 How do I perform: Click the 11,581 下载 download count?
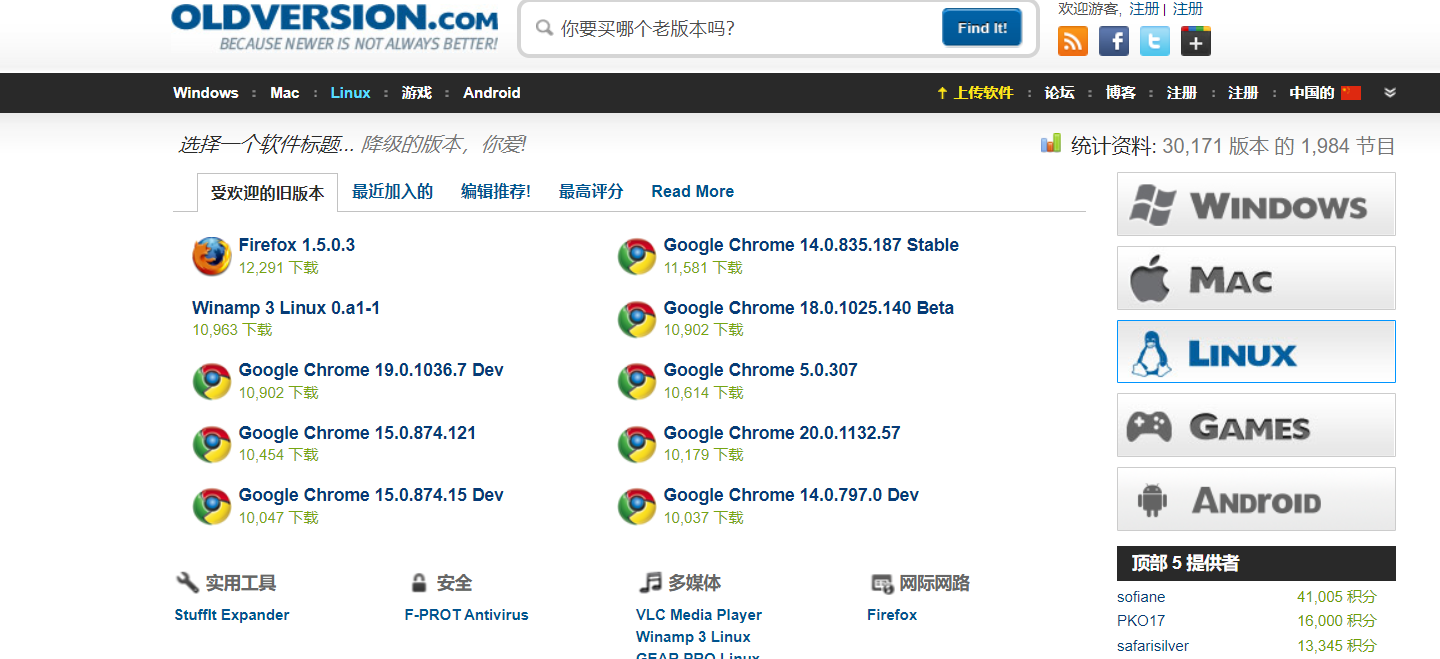pos(704,268)
